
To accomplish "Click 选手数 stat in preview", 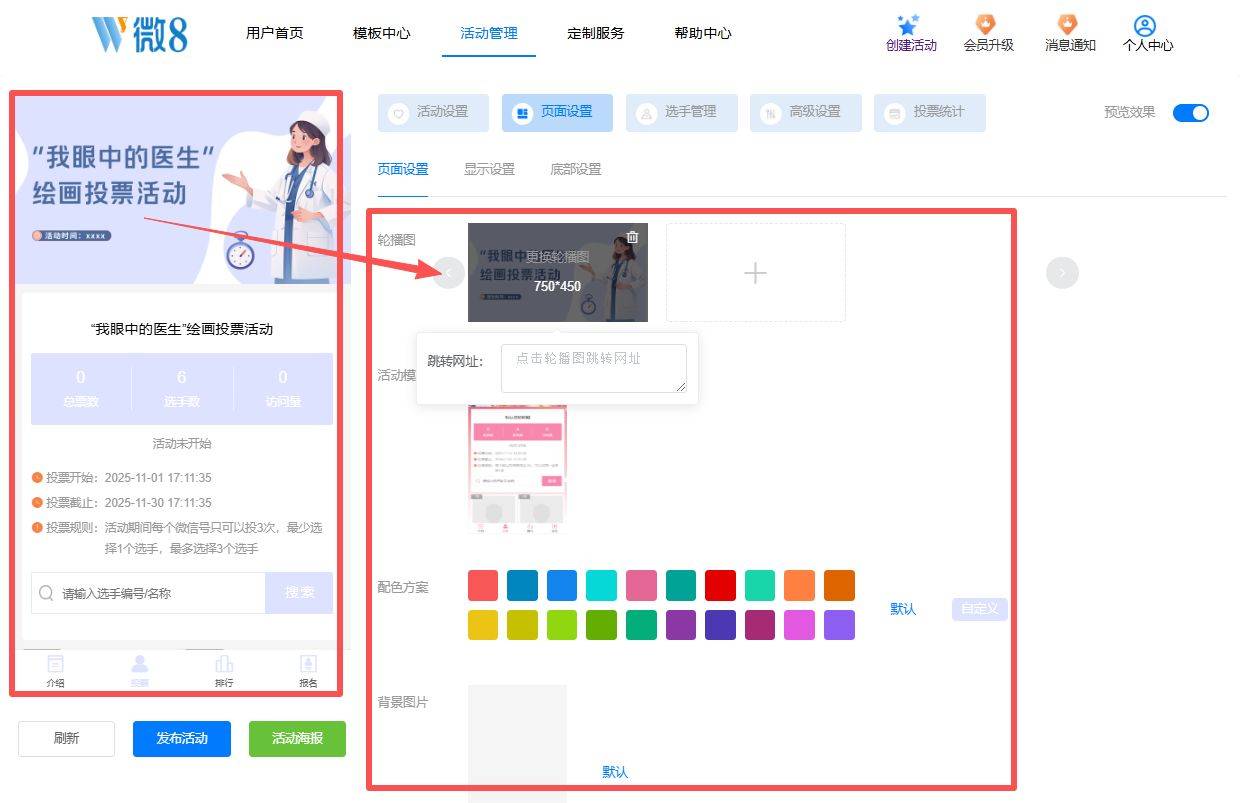I will [182, 389].
